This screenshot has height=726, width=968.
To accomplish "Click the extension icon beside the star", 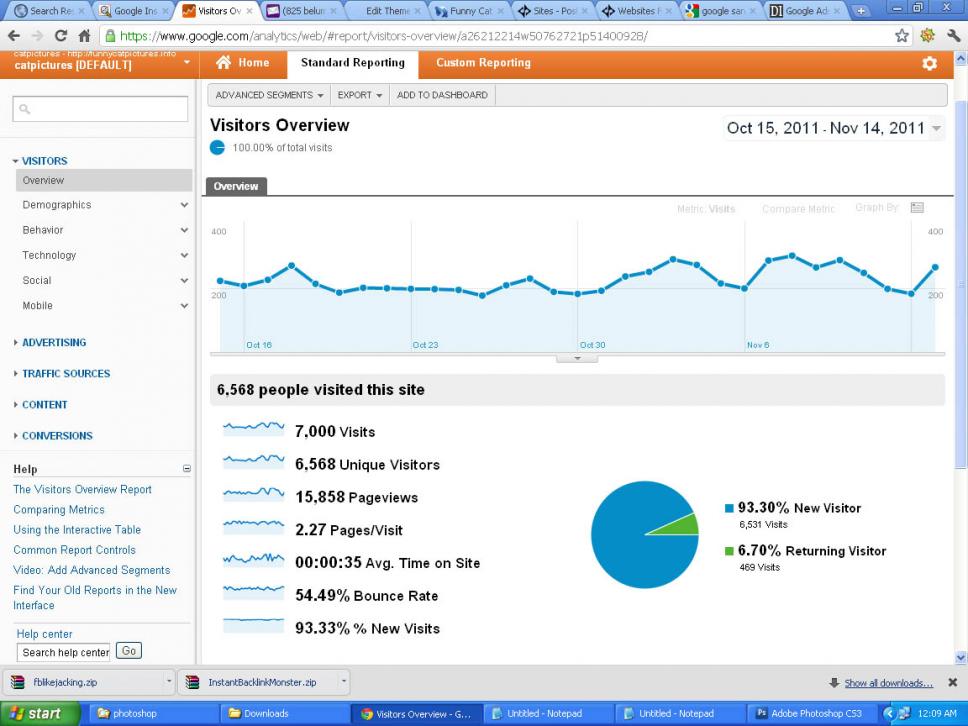I will click(927, 36).
